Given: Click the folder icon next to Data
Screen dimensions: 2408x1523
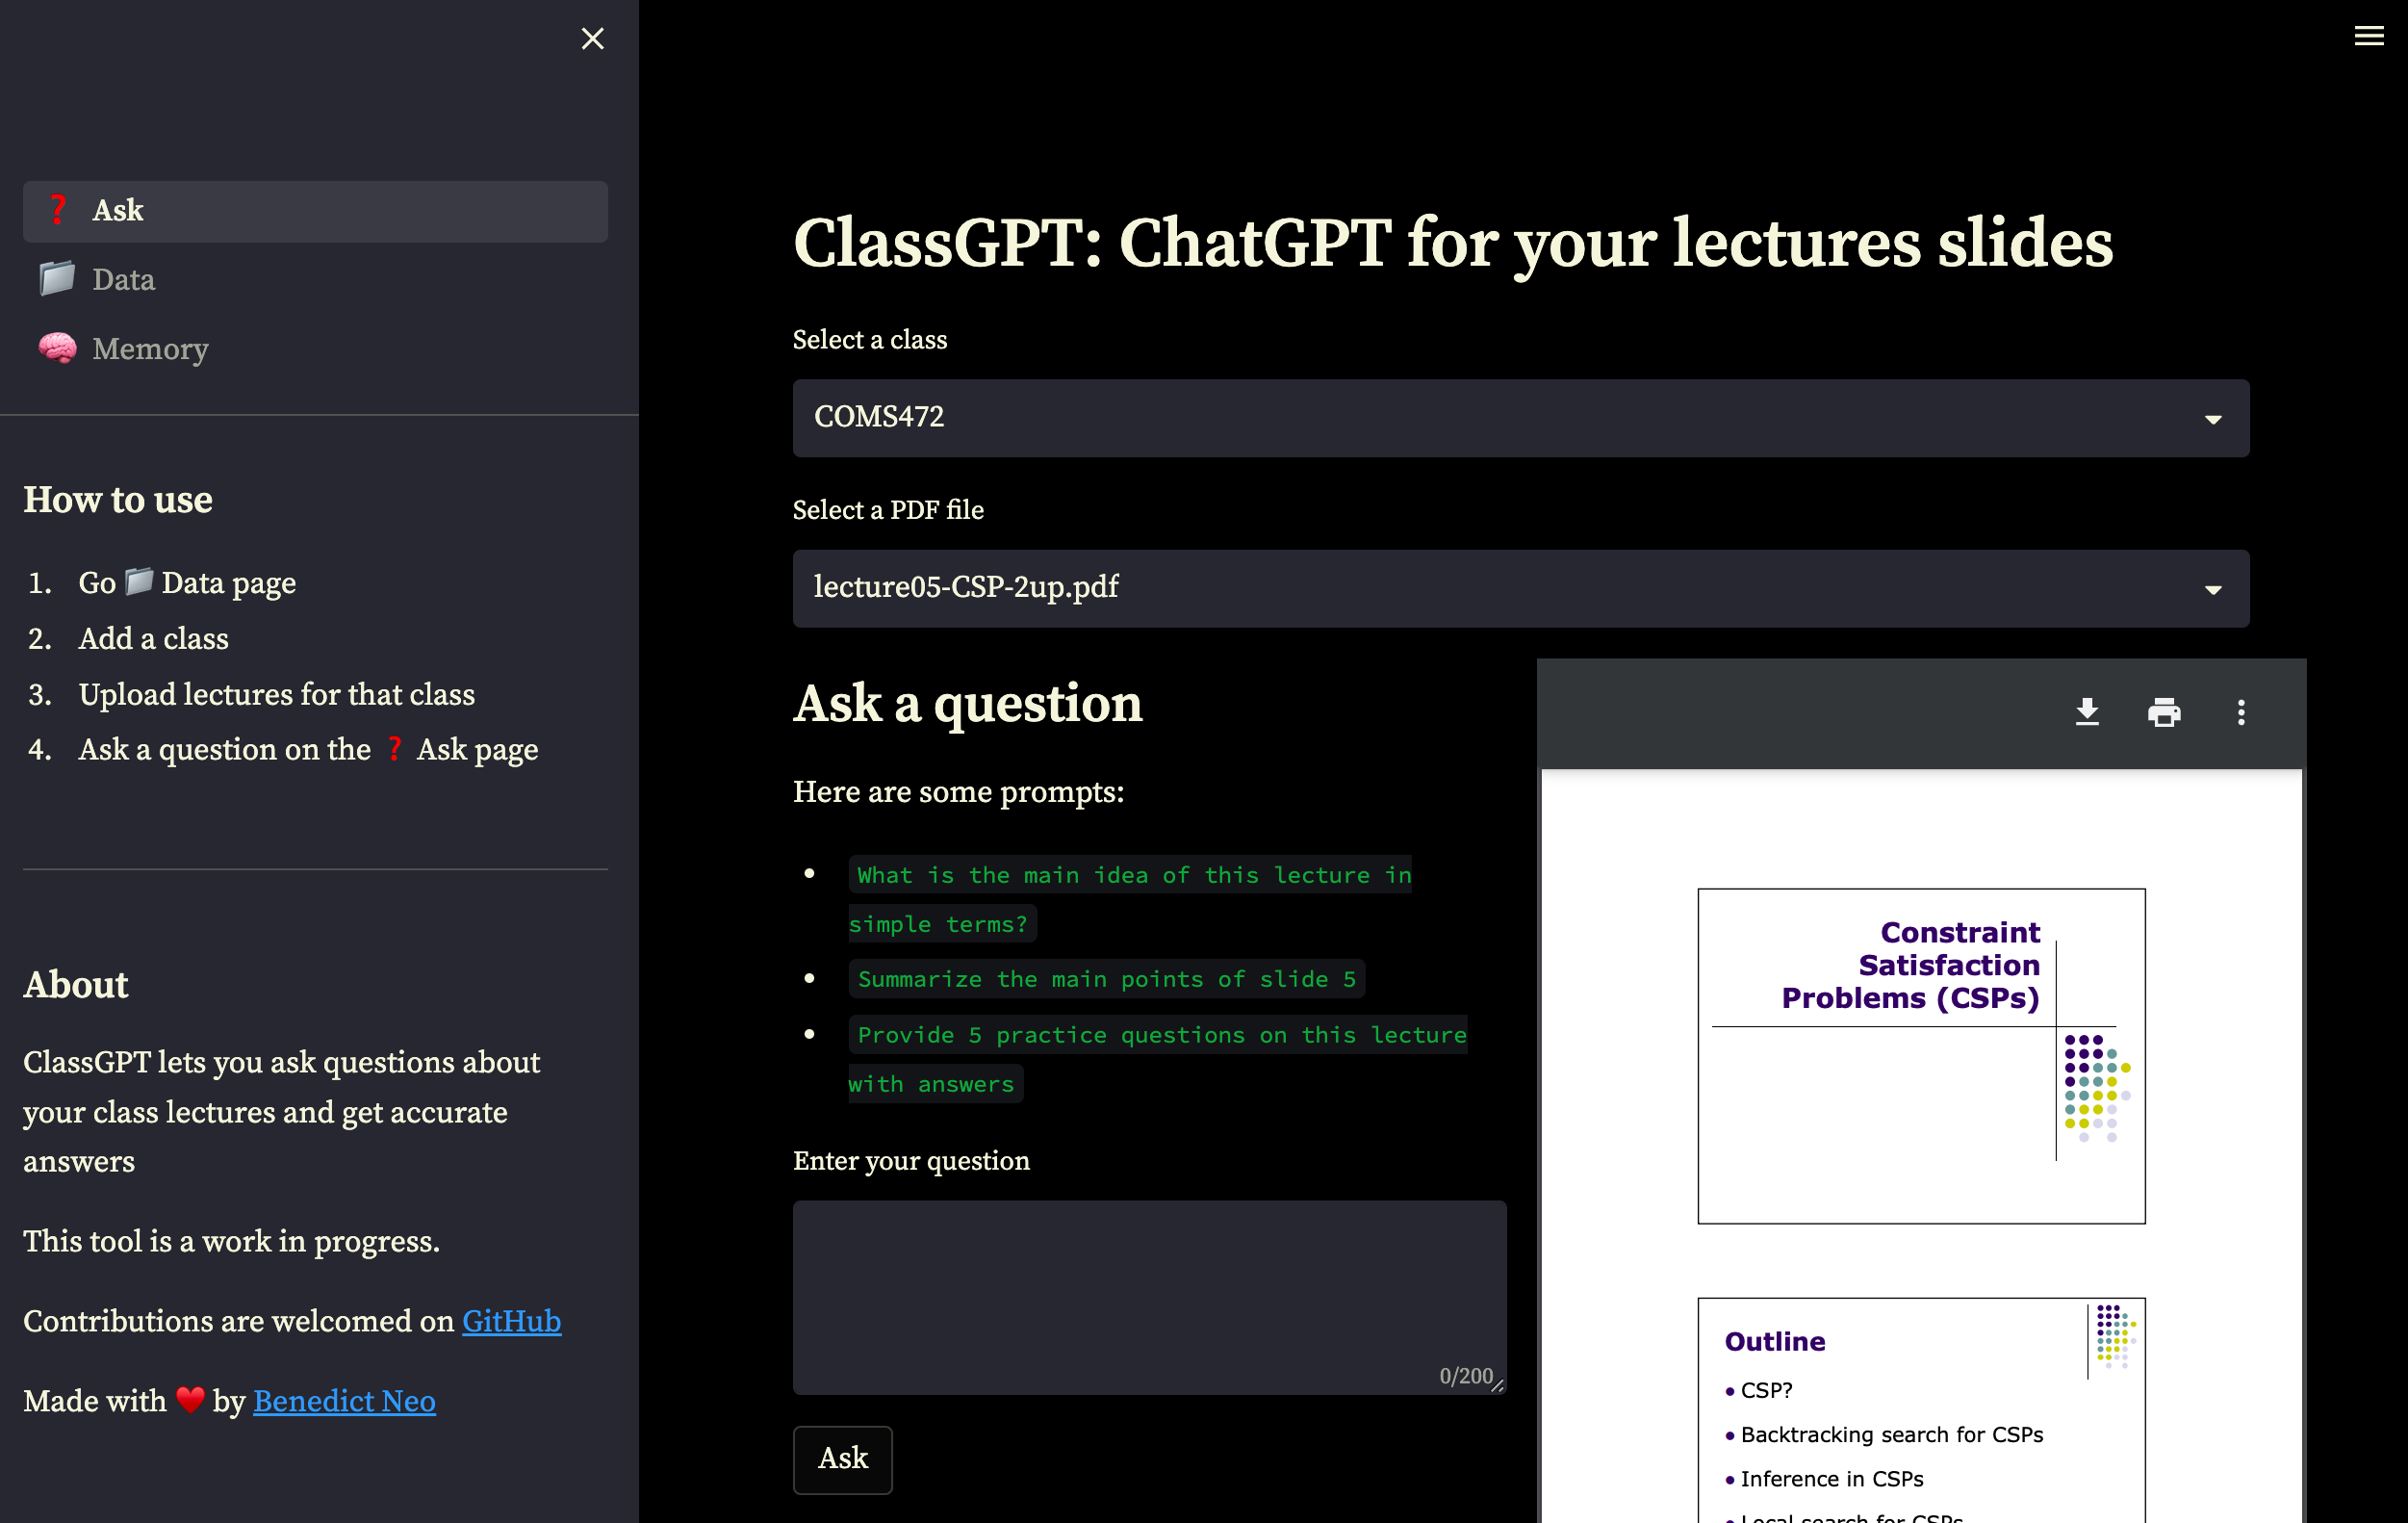Looking at the screenshot, I should [x=57, y=279].
